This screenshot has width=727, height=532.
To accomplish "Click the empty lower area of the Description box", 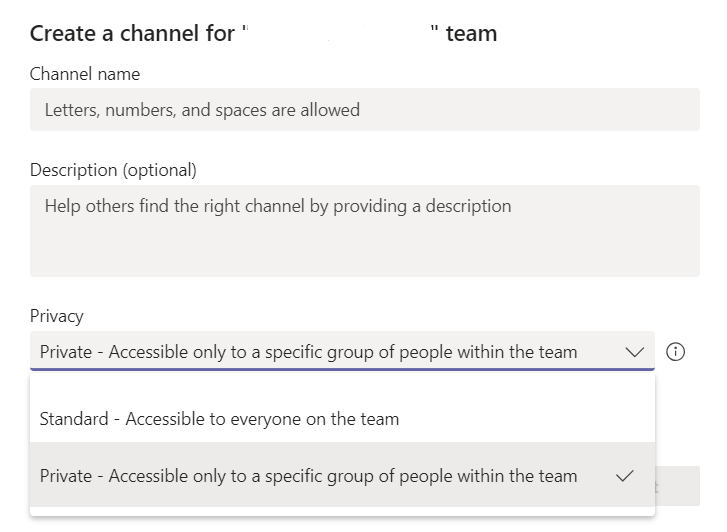I will [364, 250].
